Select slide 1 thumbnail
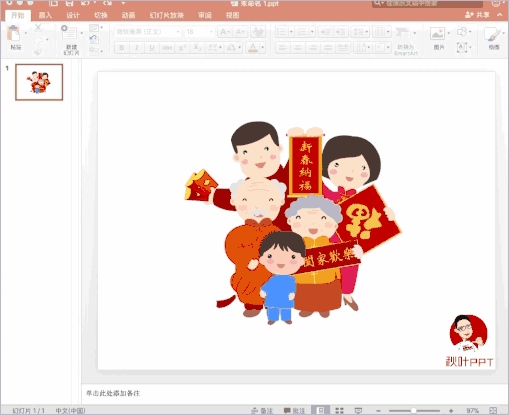Image resolution: width=509 pixels, height=415 pixels. [x=39, y=82]
